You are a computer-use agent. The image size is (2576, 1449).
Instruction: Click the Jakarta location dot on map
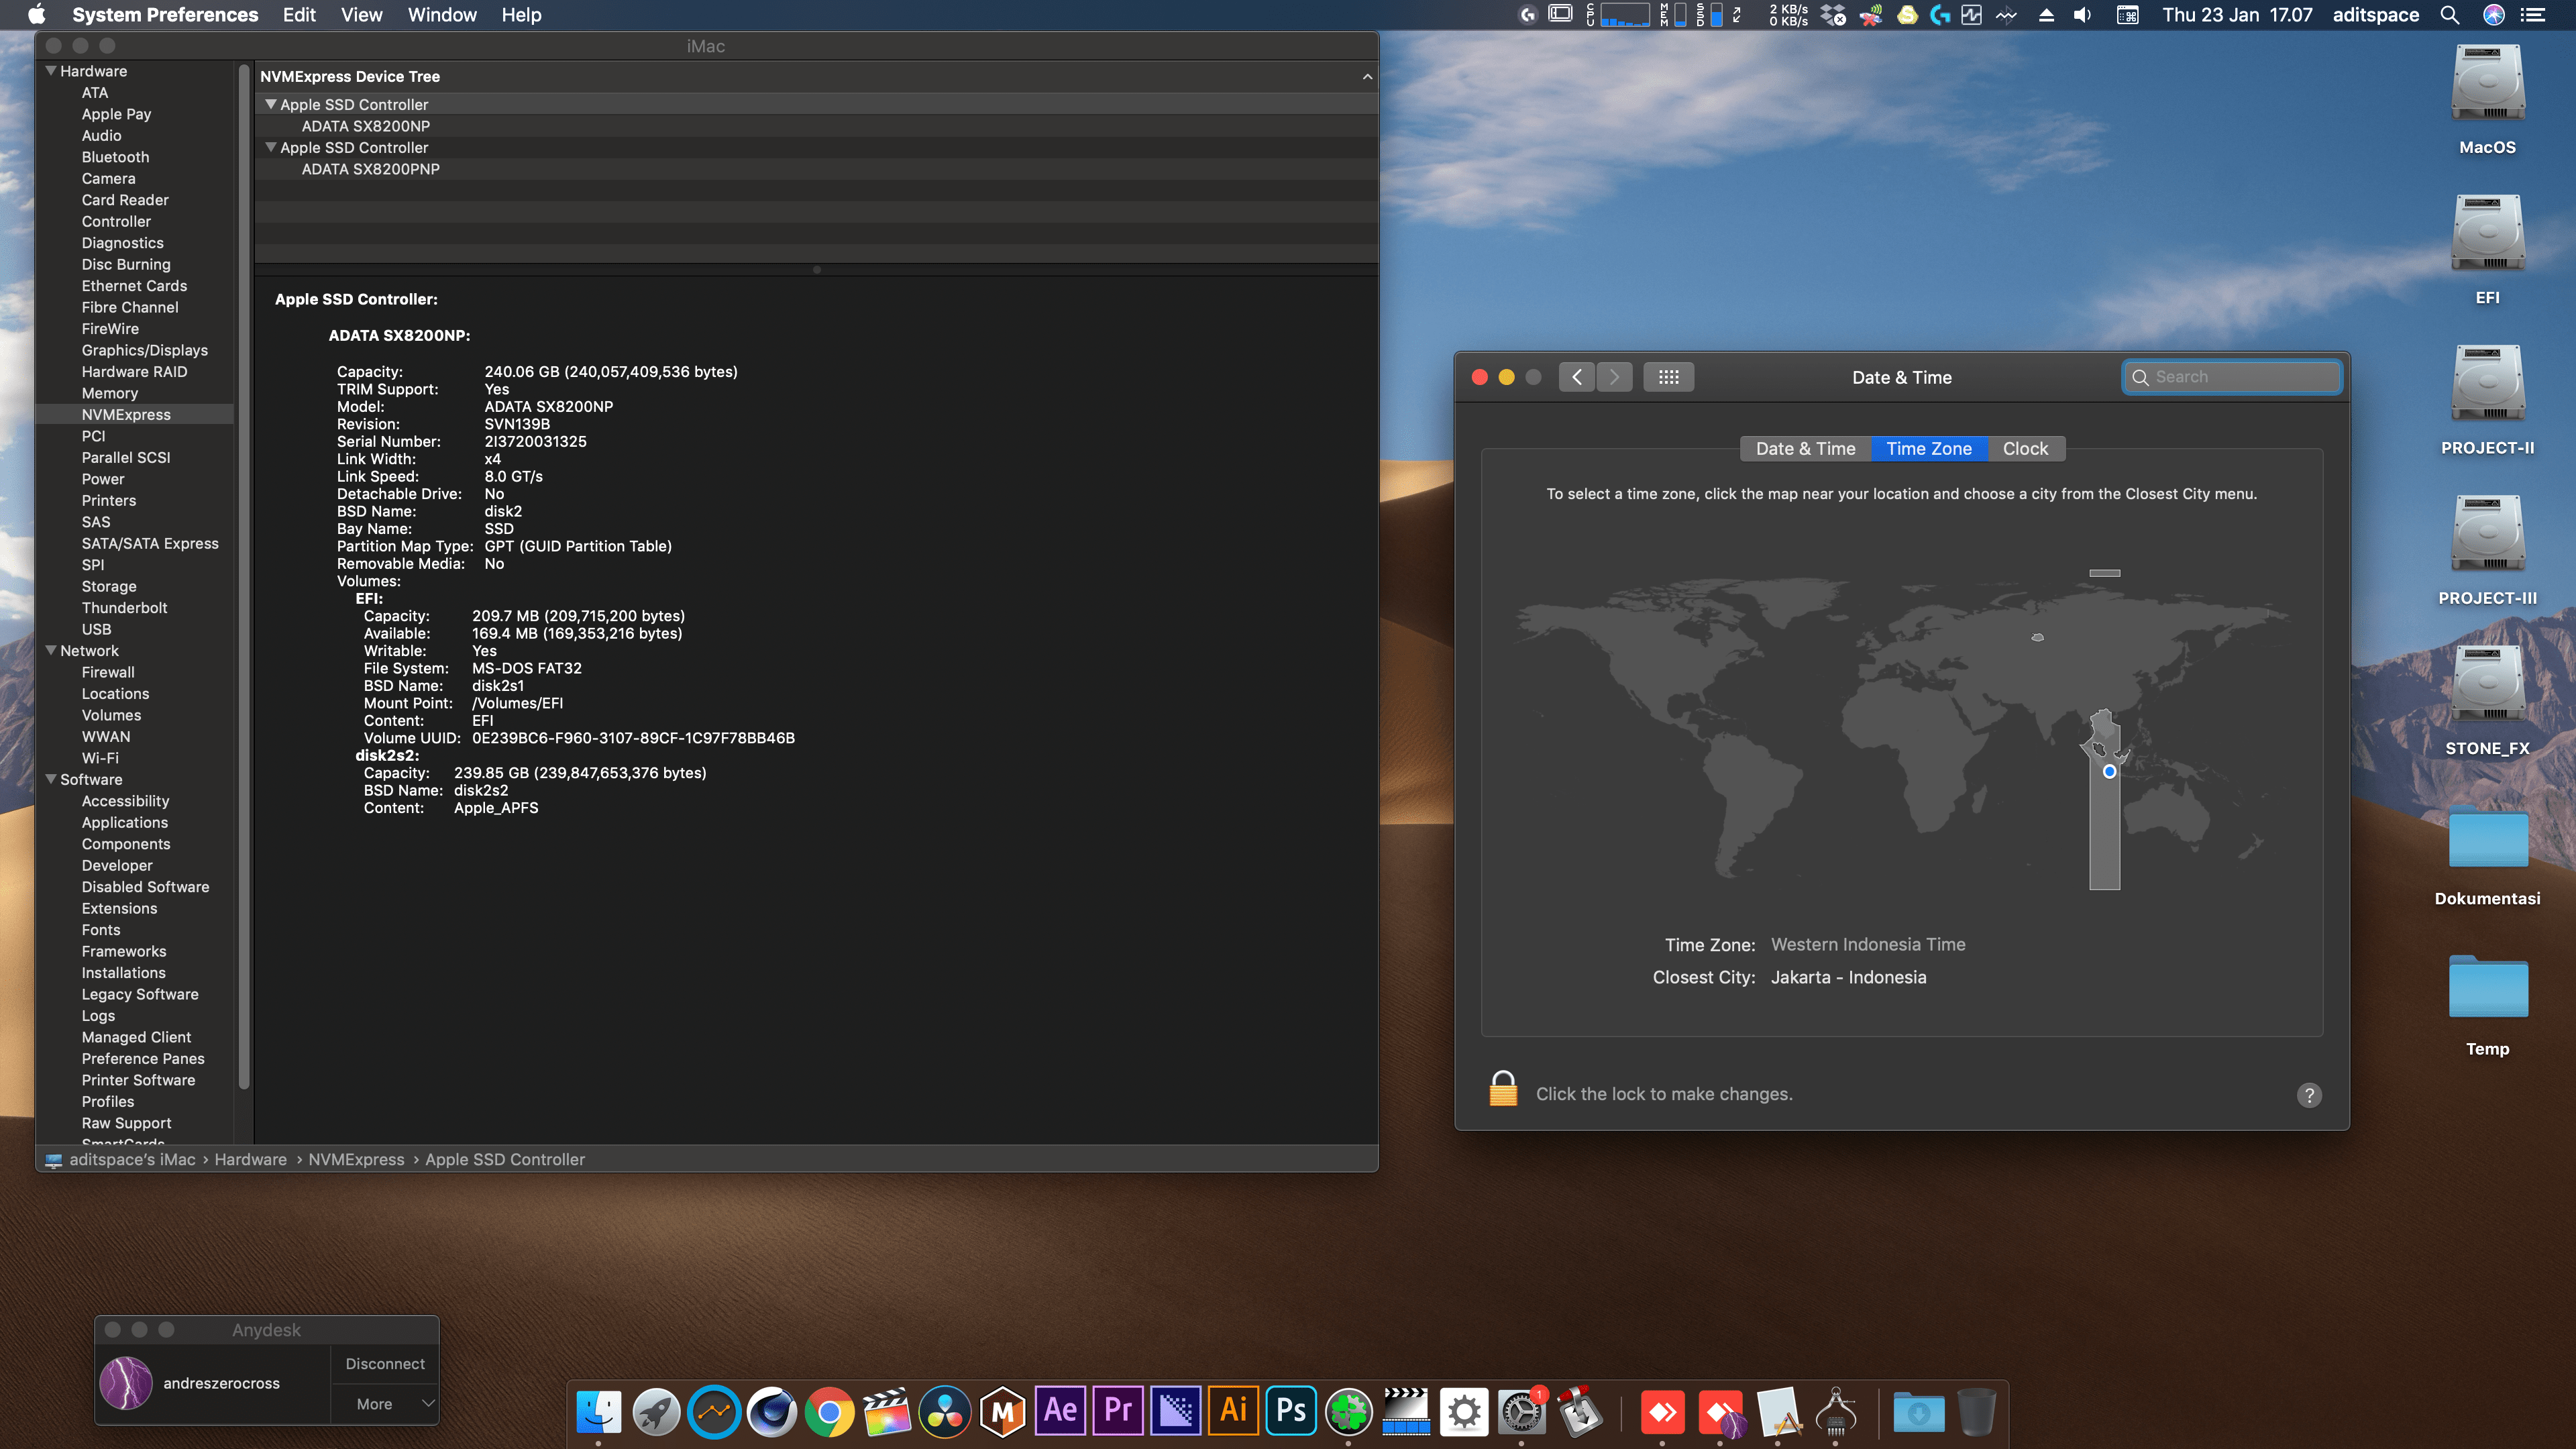[2109, 772]
